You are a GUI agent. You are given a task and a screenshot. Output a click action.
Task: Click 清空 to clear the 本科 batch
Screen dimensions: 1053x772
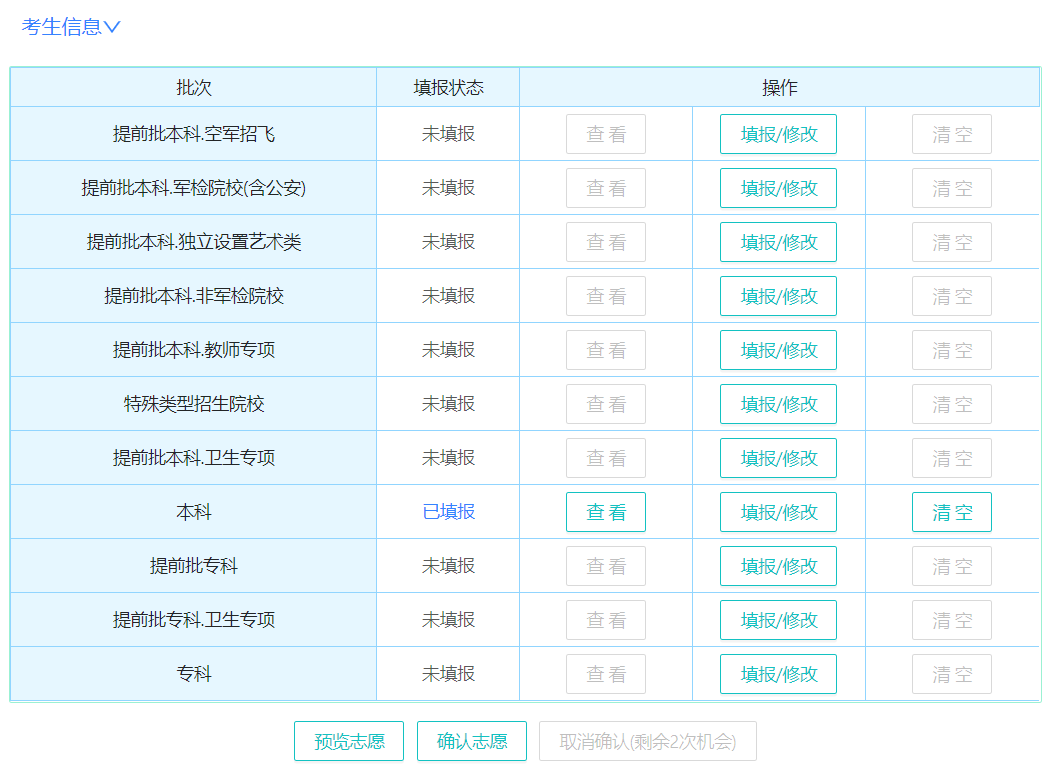click(x=951, y=512)
